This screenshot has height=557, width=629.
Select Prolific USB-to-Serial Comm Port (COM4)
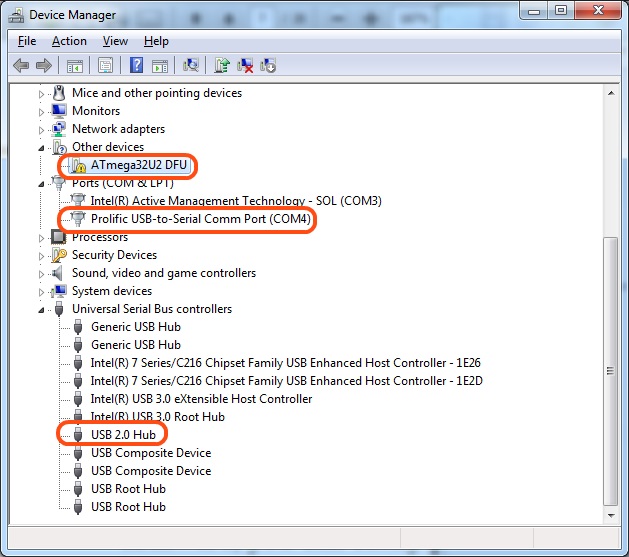(x=201, y=219)
